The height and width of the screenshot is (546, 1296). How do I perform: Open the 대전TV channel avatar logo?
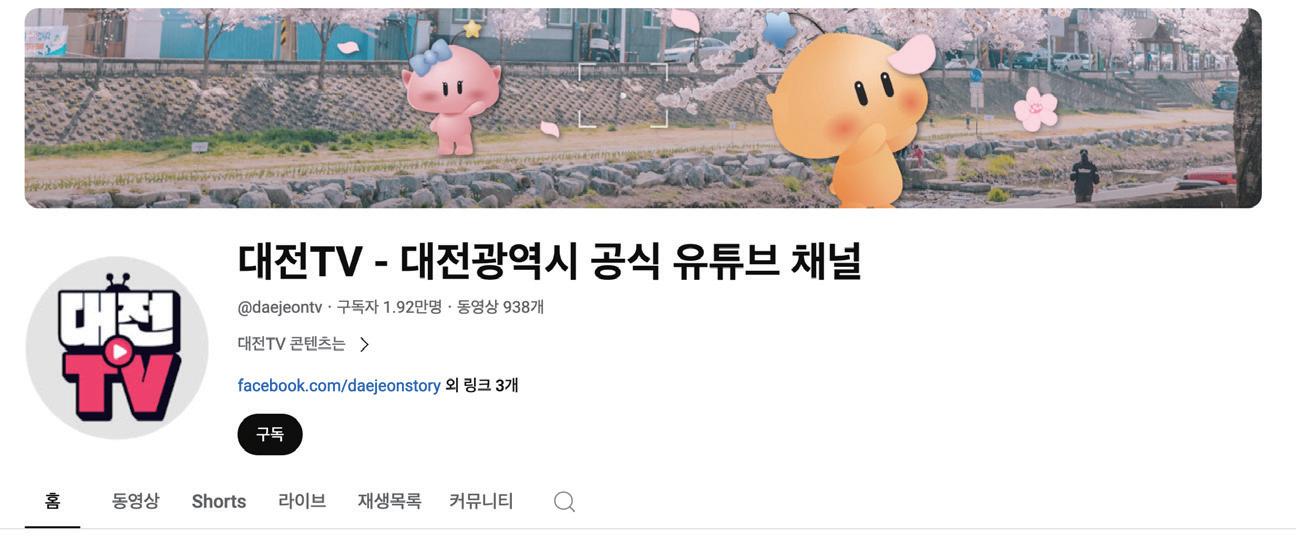pos(117,348)
